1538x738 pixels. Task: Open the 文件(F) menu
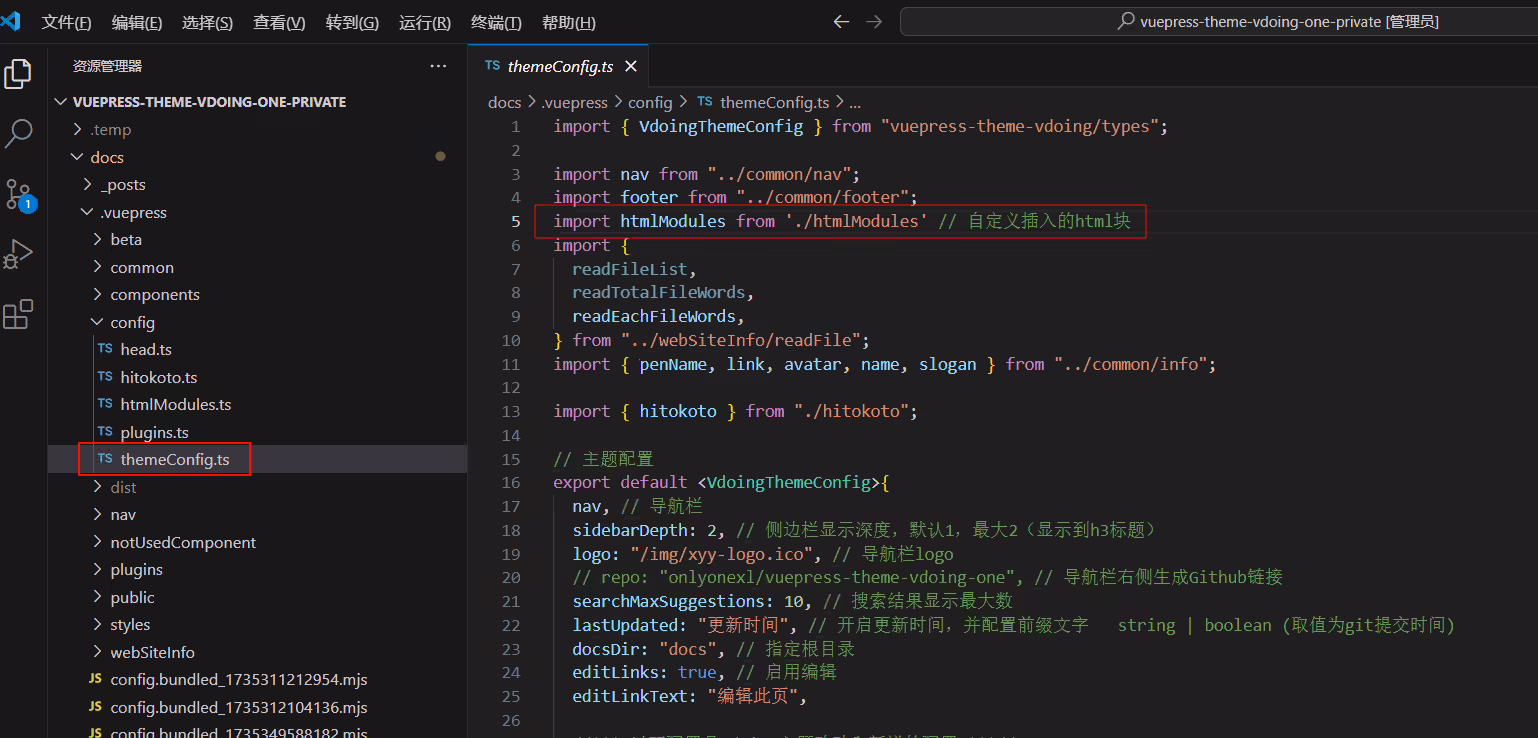pos(66,23)
